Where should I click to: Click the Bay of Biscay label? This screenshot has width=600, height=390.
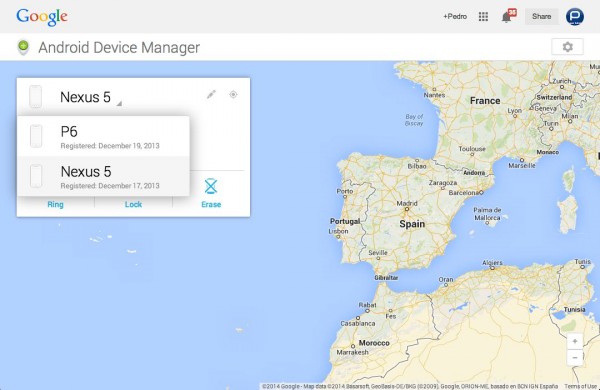click(414, 120)
